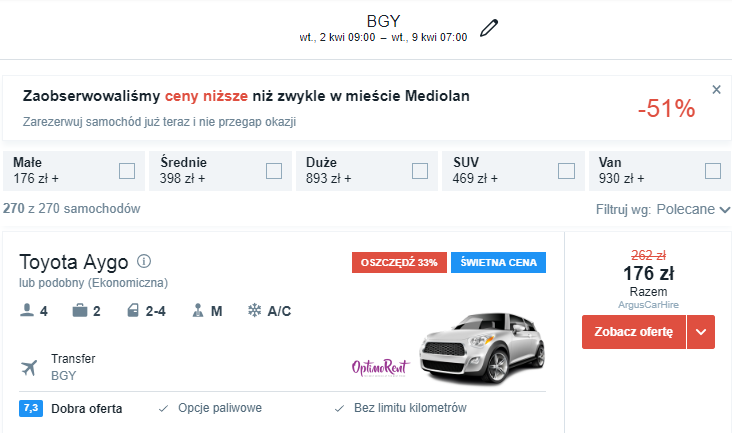Click the manual gearbox icon
This screenshot has width=732, height=434.
pyautogui.click(x=198, y=310)
